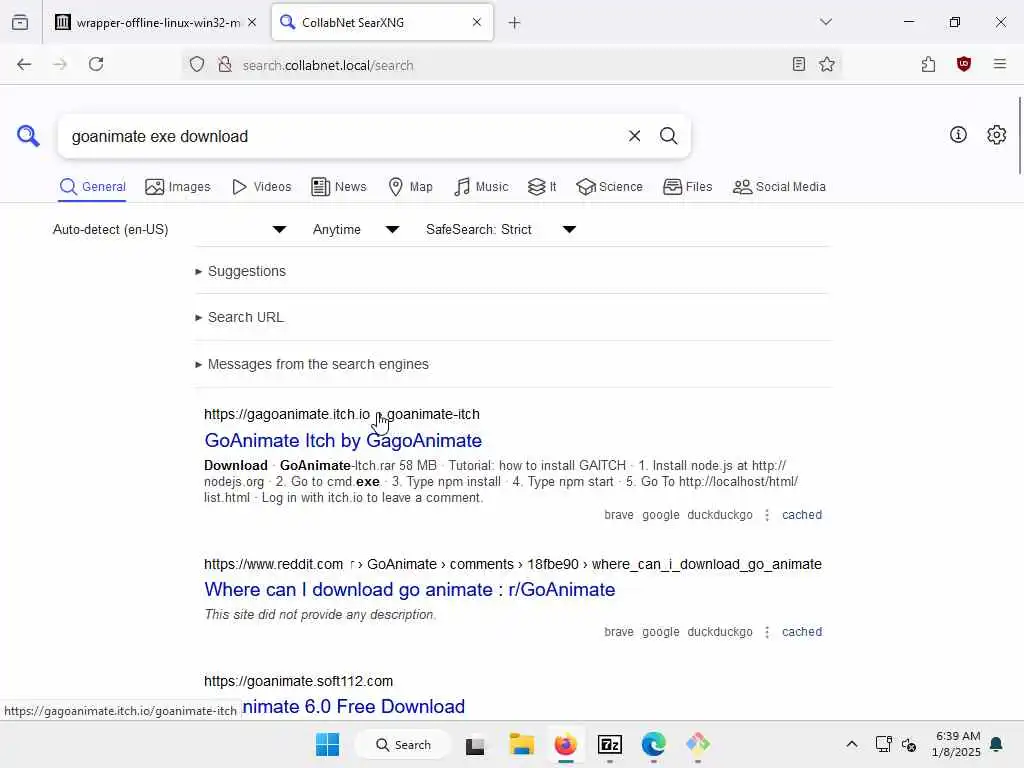Switch to the Videos category

click(x=261, y=187)
